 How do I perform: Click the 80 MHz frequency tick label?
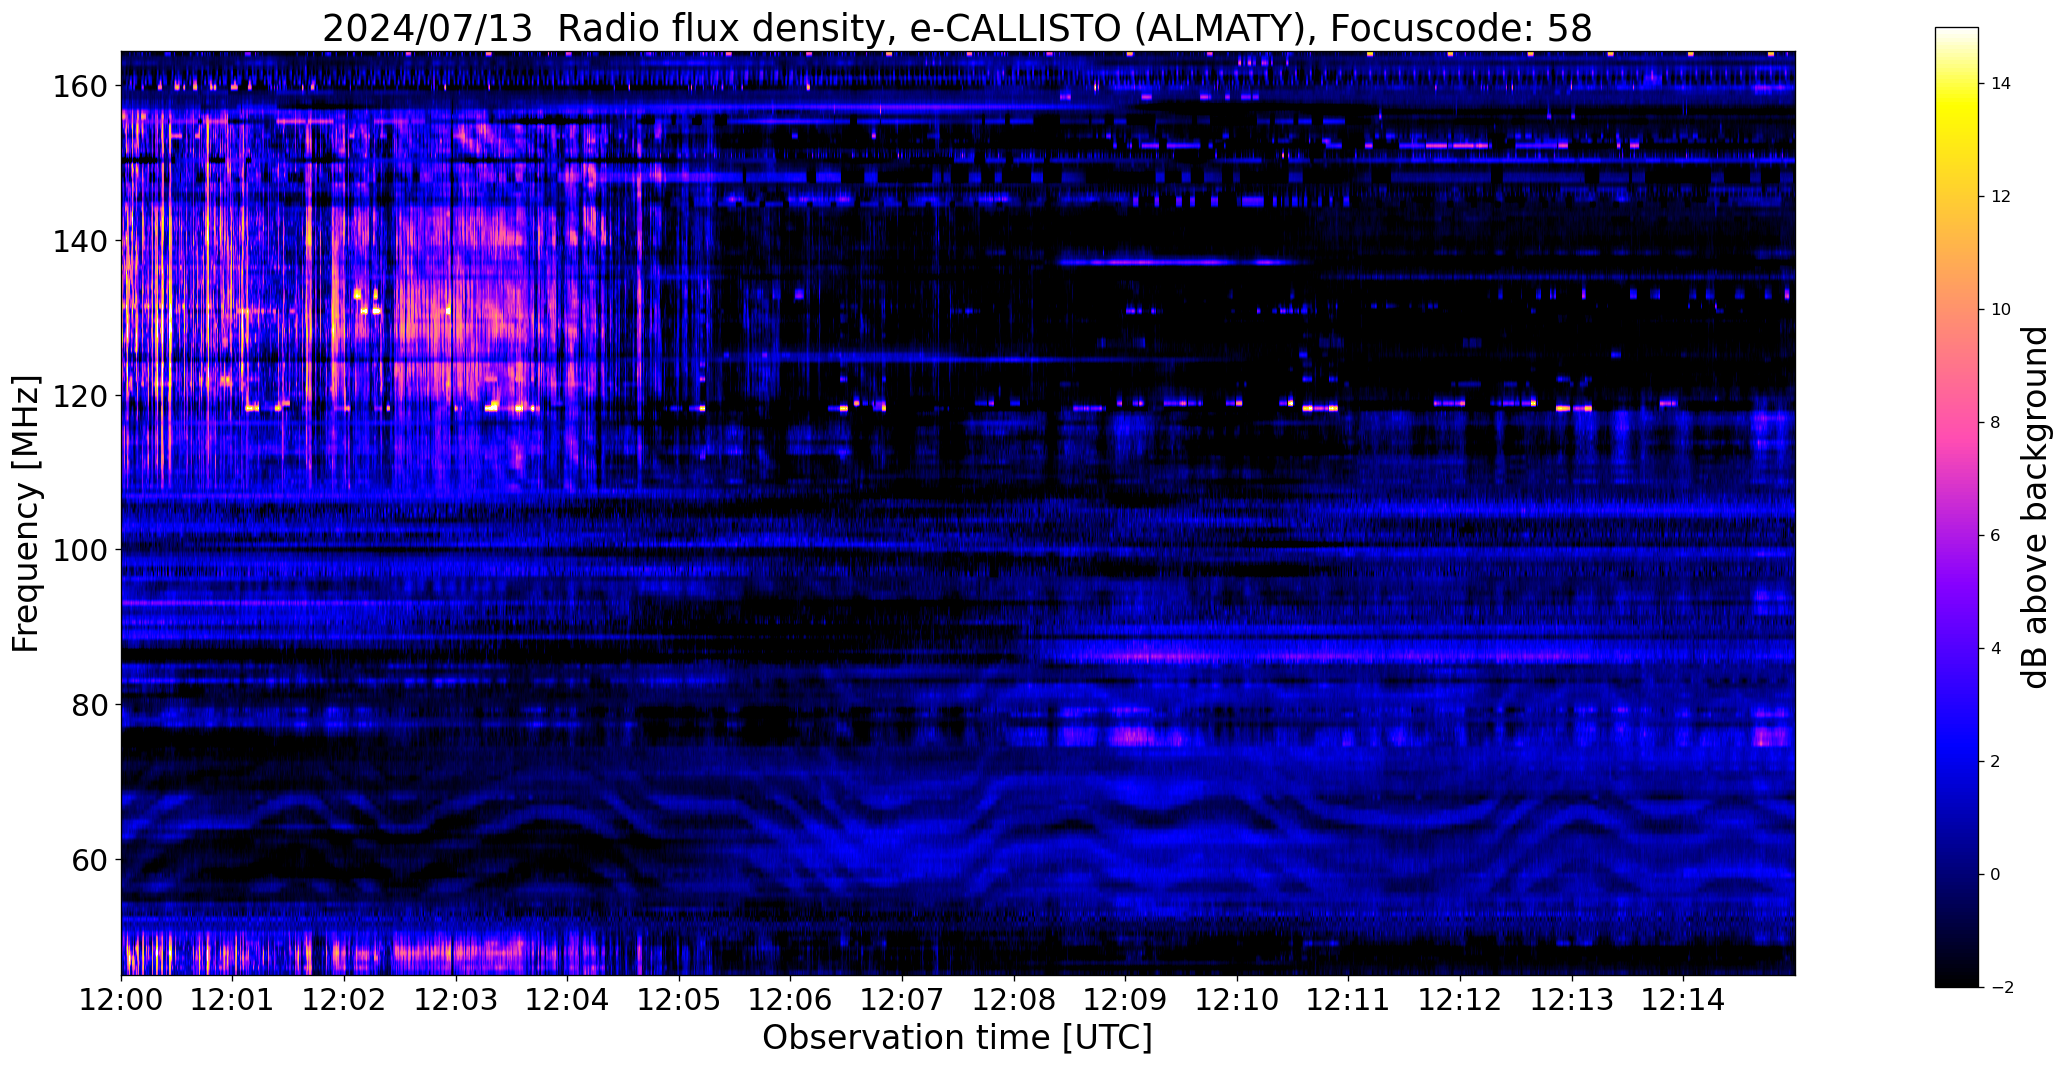pyautogui.click(x=90, y=705)
